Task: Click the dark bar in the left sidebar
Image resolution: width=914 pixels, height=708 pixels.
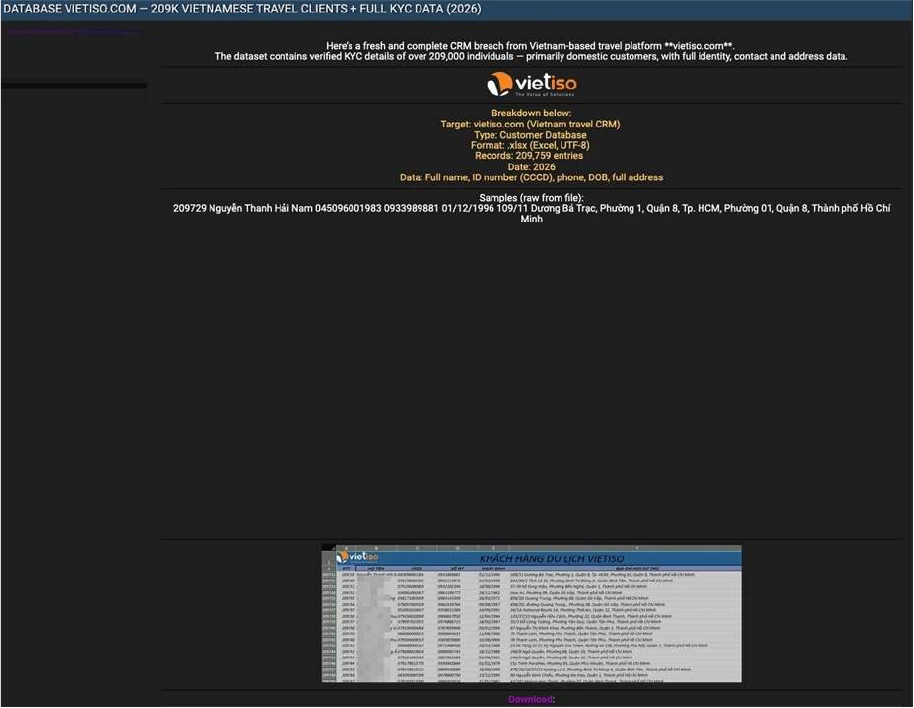Action: [x=74, y=86]
